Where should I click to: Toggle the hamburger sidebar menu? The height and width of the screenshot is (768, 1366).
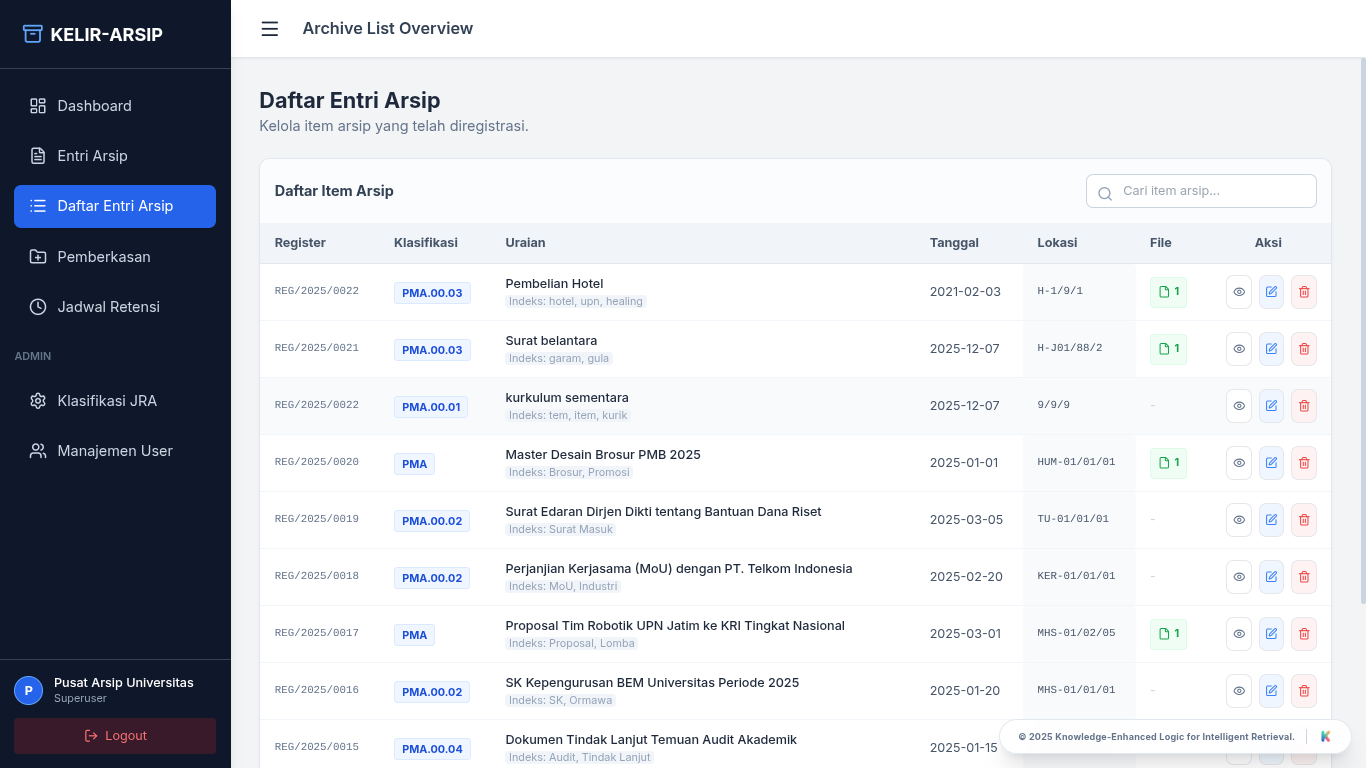click(269, 29)
